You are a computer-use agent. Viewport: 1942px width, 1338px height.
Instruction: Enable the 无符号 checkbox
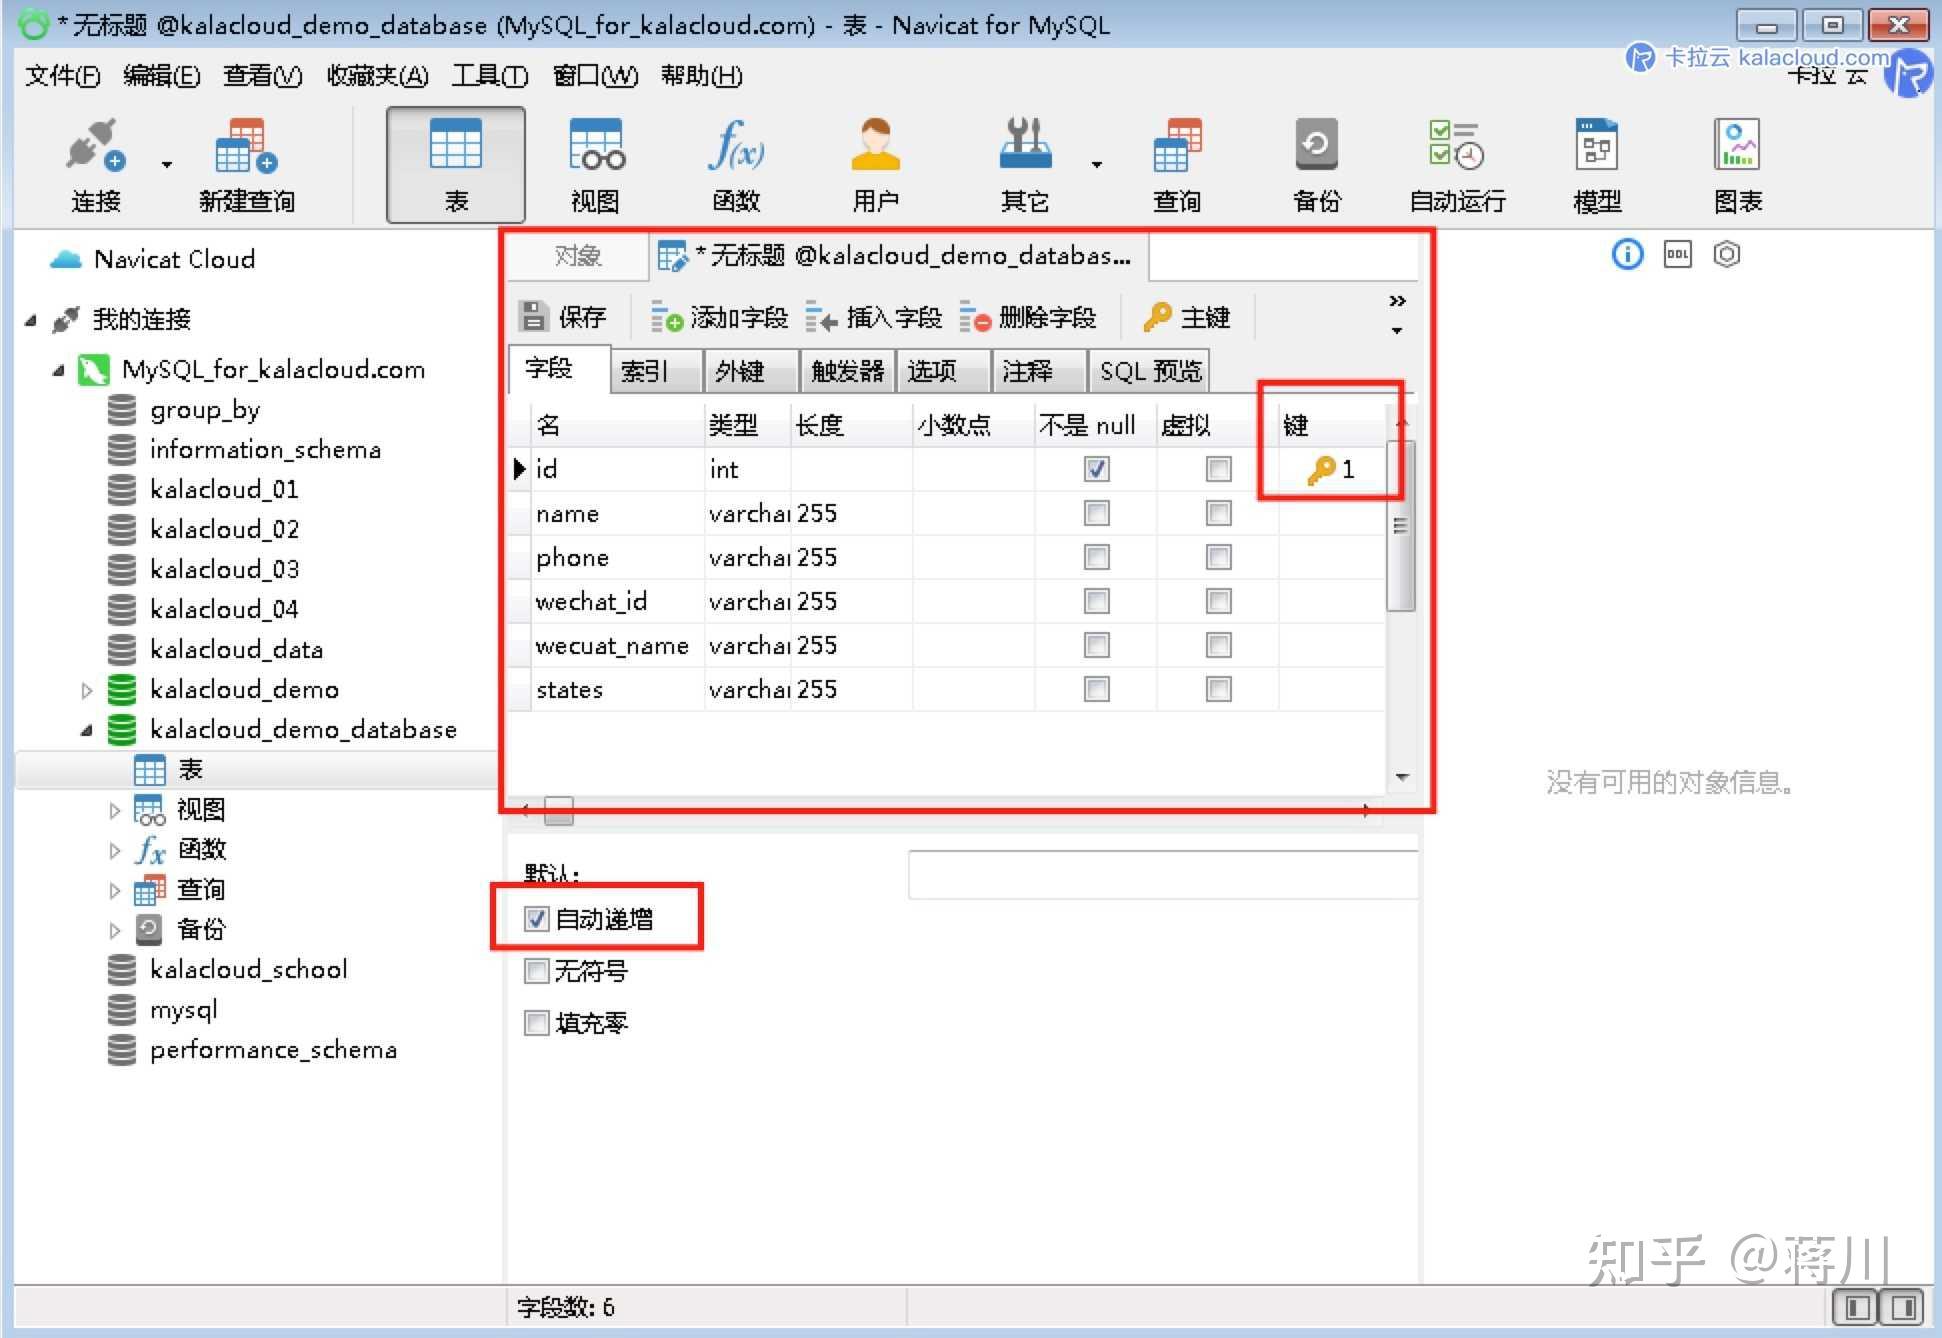tap(536, 971)
